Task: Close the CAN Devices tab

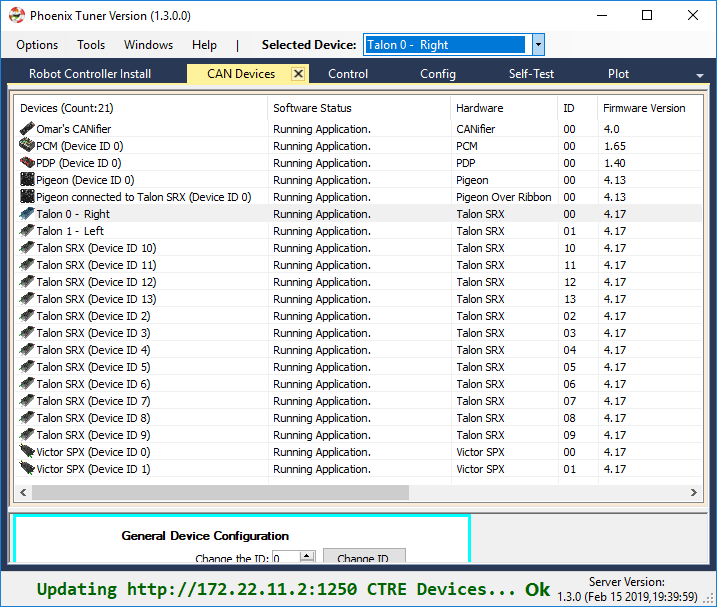Action: (298, 74)
